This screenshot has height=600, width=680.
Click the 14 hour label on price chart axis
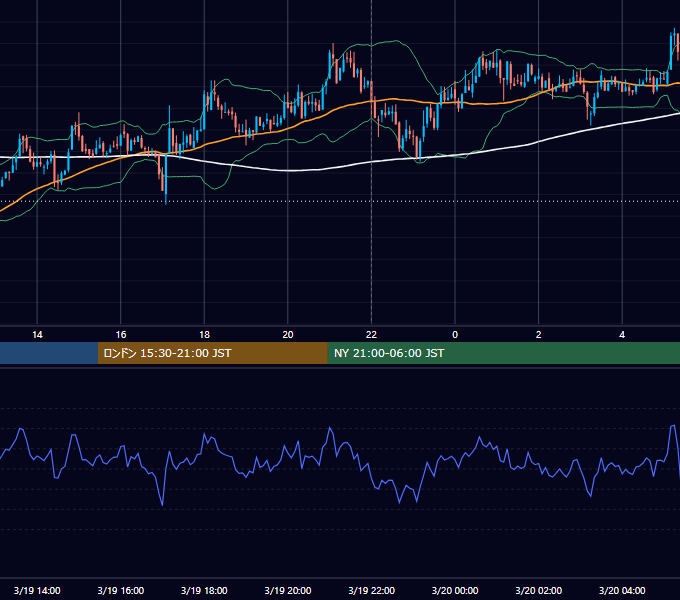pos(37,335)
